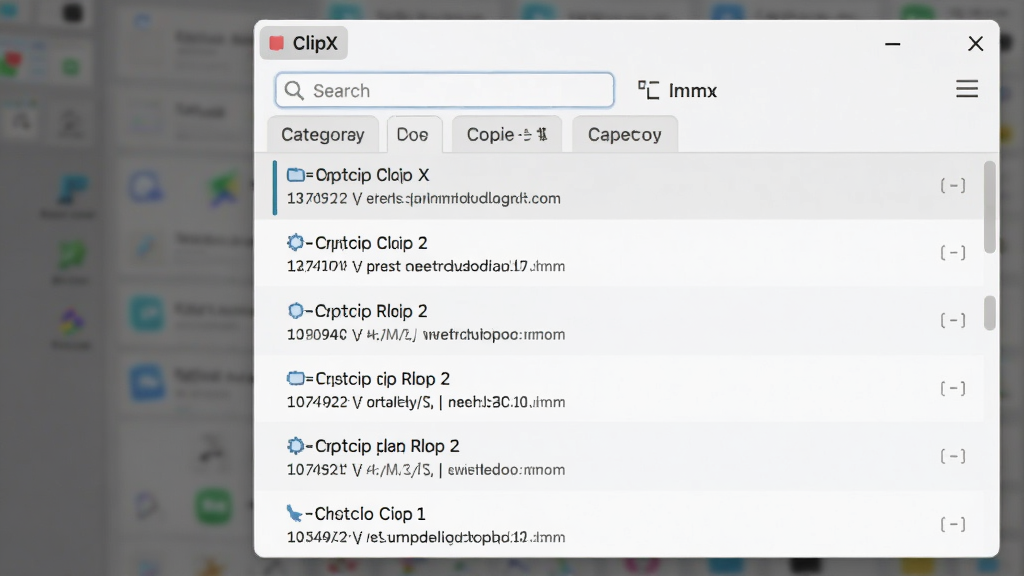
Task: Collapse the Crptcip Rloip 2 entry
Action: [953, 320]
